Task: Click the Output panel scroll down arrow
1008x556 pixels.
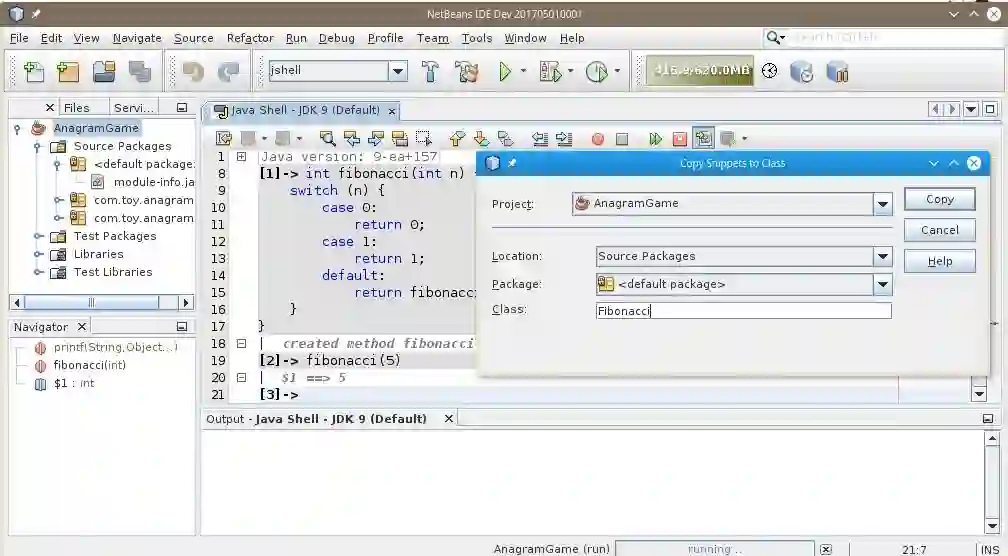Action: pyautogui.click(x=992, y=526)
